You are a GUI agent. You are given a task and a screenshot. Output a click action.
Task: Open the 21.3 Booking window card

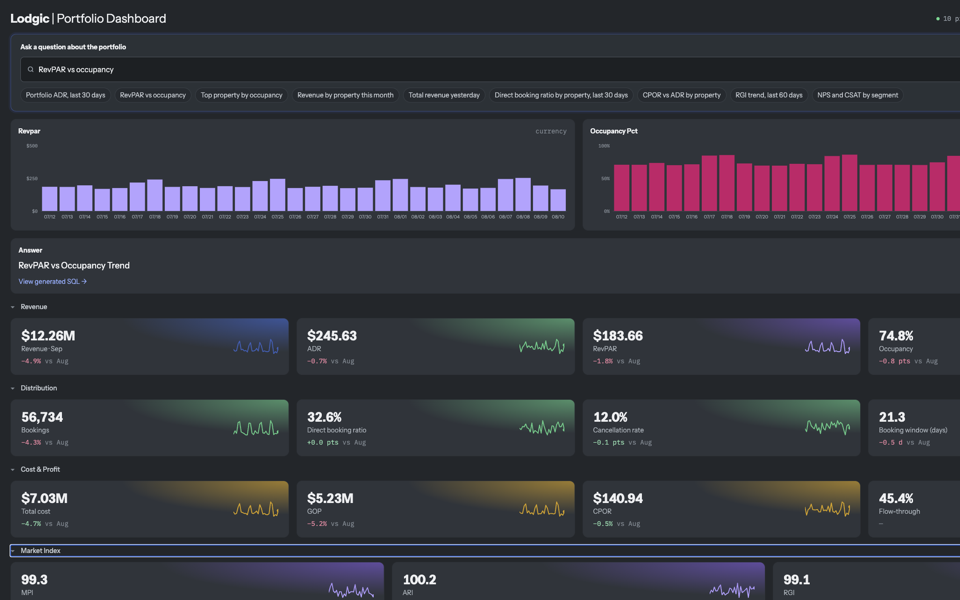[x=914, y=428]
